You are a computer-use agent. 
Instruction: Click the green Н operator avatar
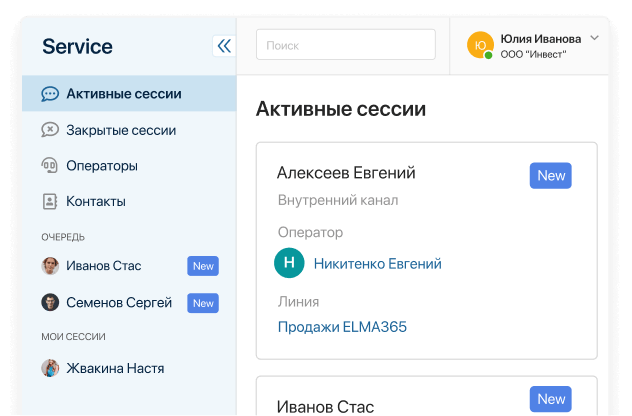pos(289,264)
